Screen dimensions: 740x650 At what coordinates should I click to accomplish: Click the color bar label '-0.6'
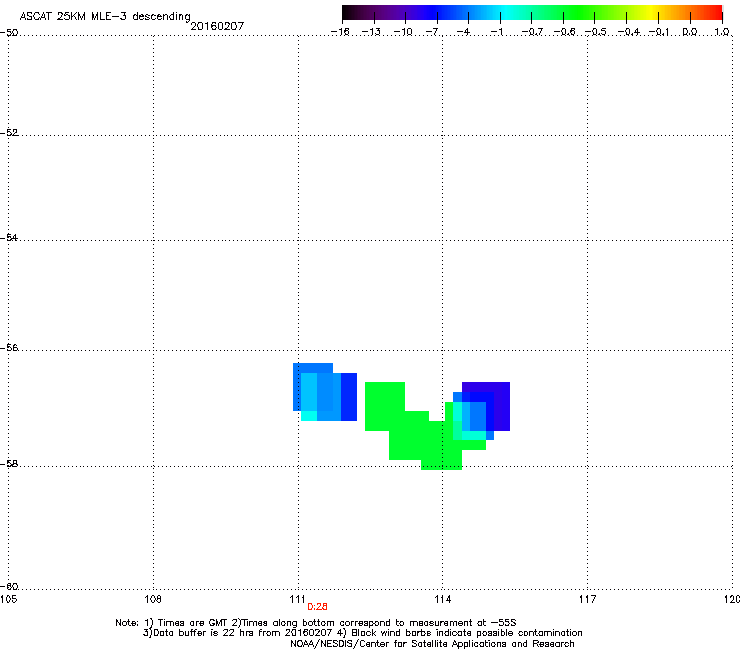coord(564,32)
